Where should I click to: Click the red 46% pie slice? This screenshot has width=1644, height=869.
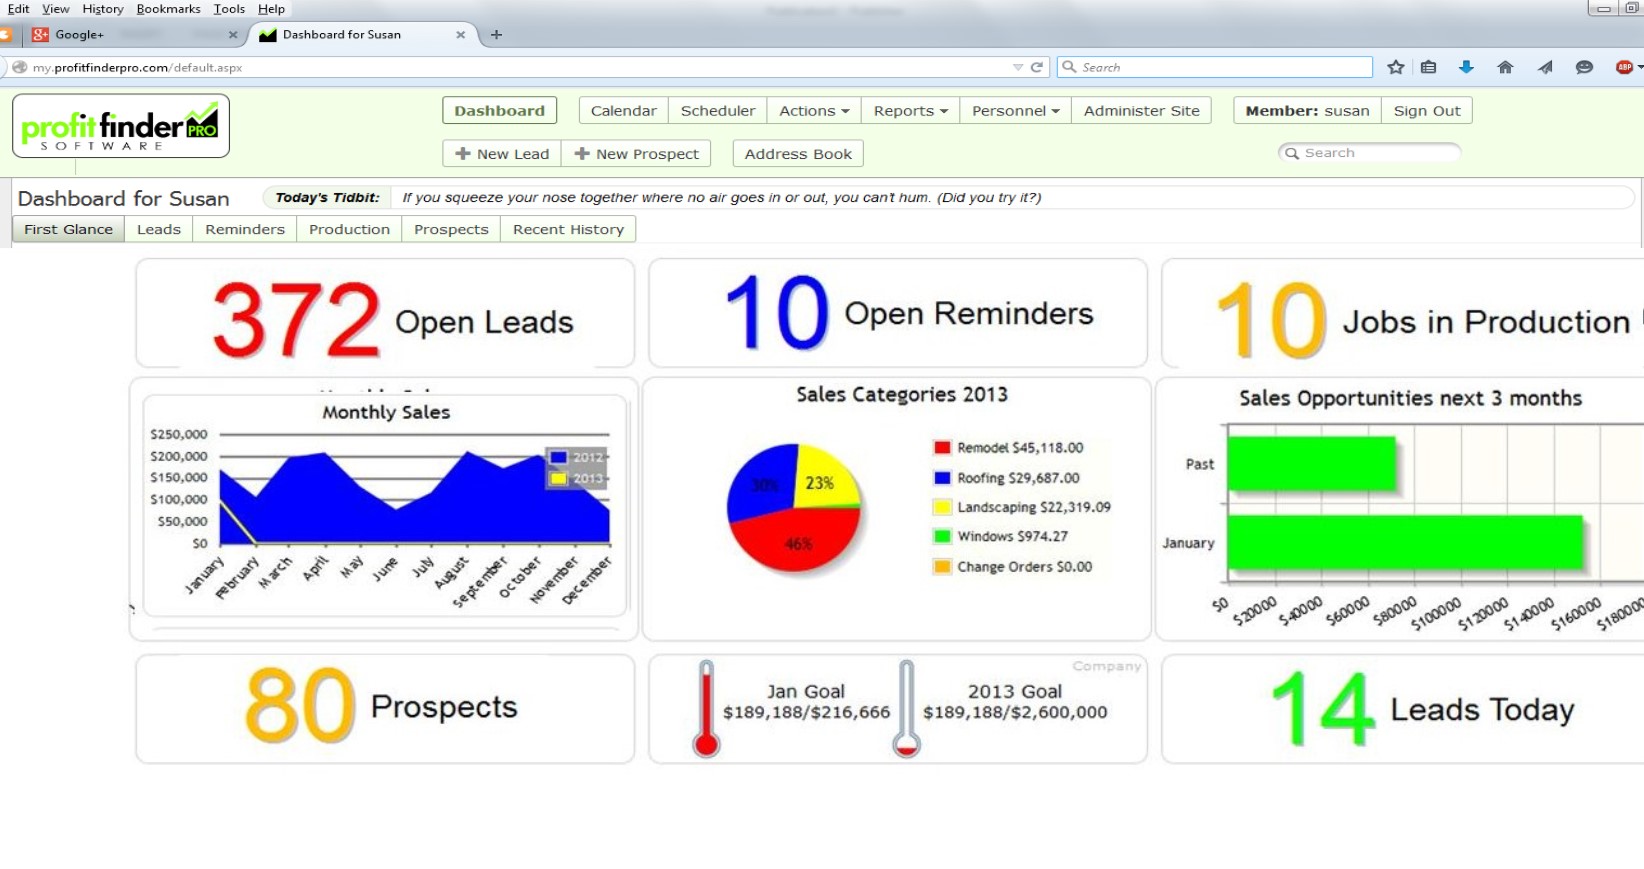coord(796,540)
